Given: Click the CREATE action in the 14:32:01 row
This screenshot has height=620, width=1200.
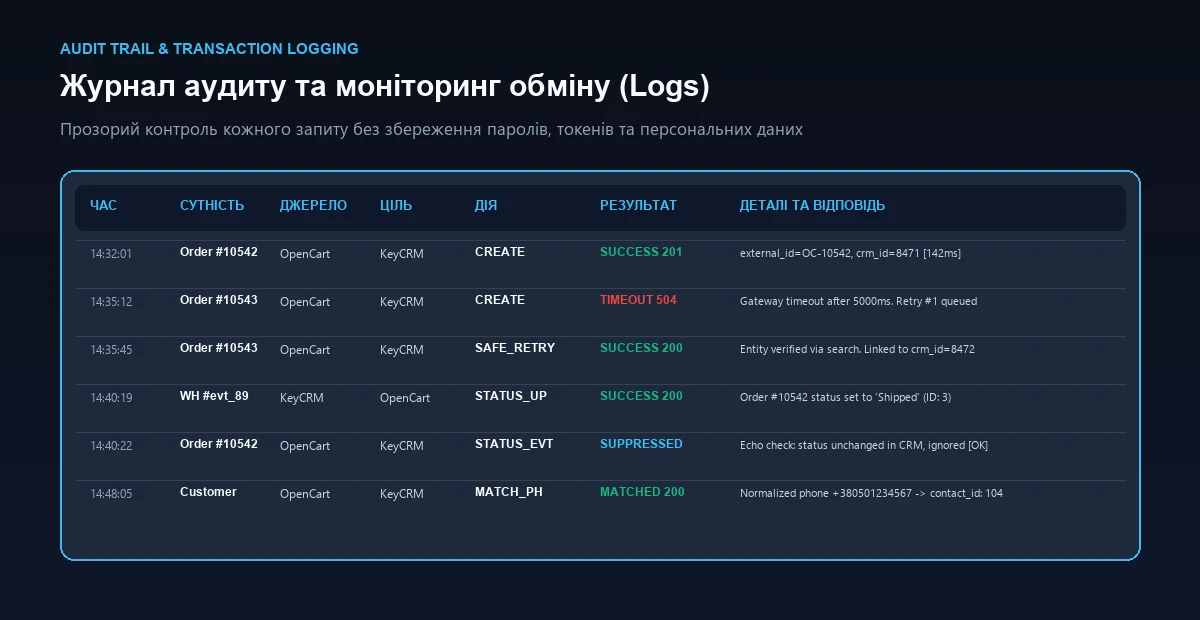Looking at the screenshot, I should tap(500, 252).
